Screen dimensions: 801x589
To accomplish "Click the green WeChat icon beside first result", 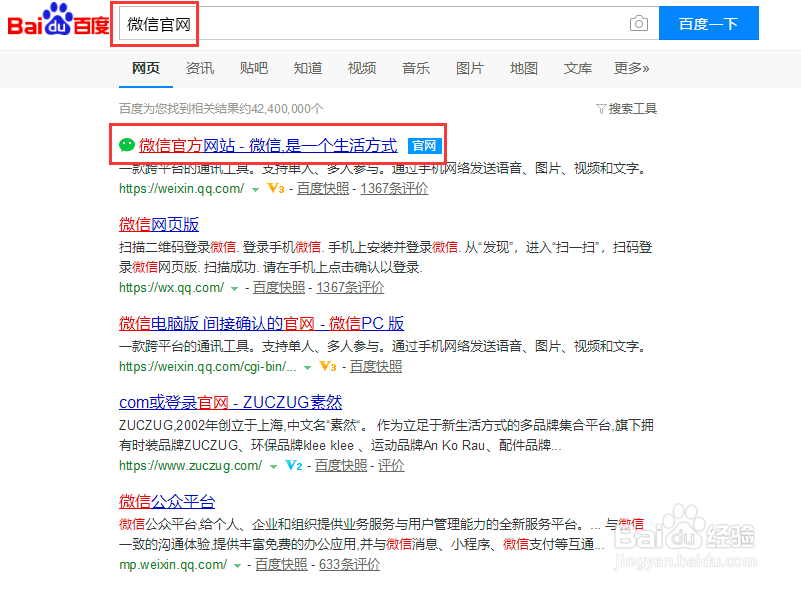I will [x=127, y=145].
